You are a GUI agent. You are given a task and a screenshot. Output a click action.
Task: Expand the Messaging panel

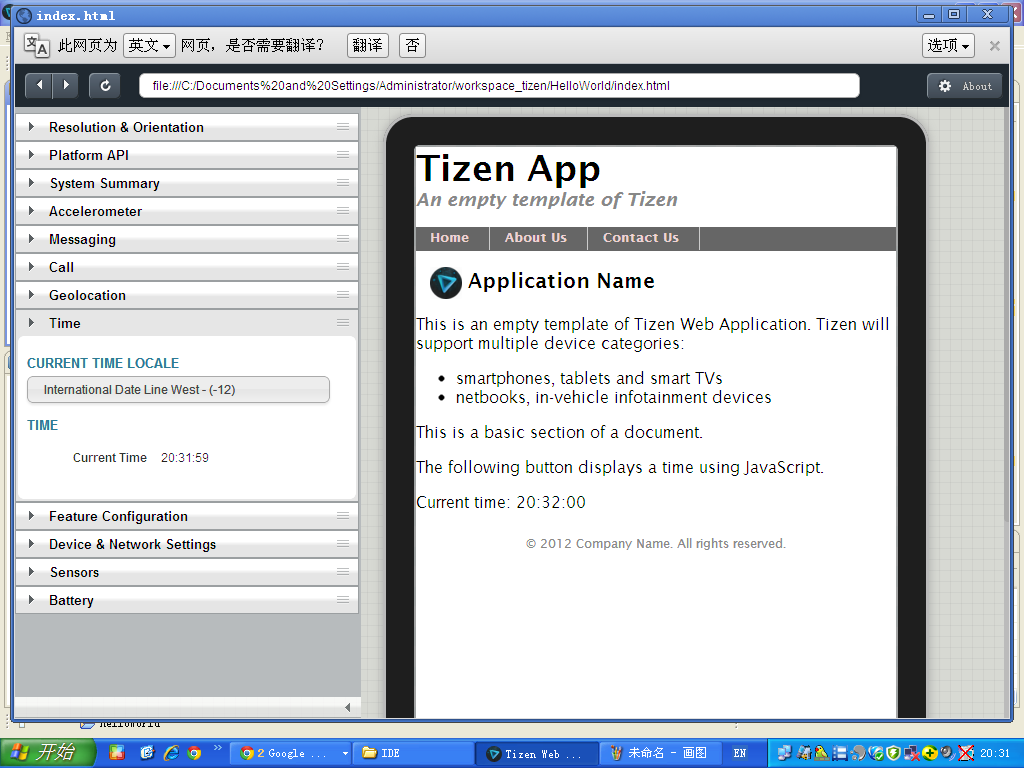pyautogui.click(x=187, y=240)
